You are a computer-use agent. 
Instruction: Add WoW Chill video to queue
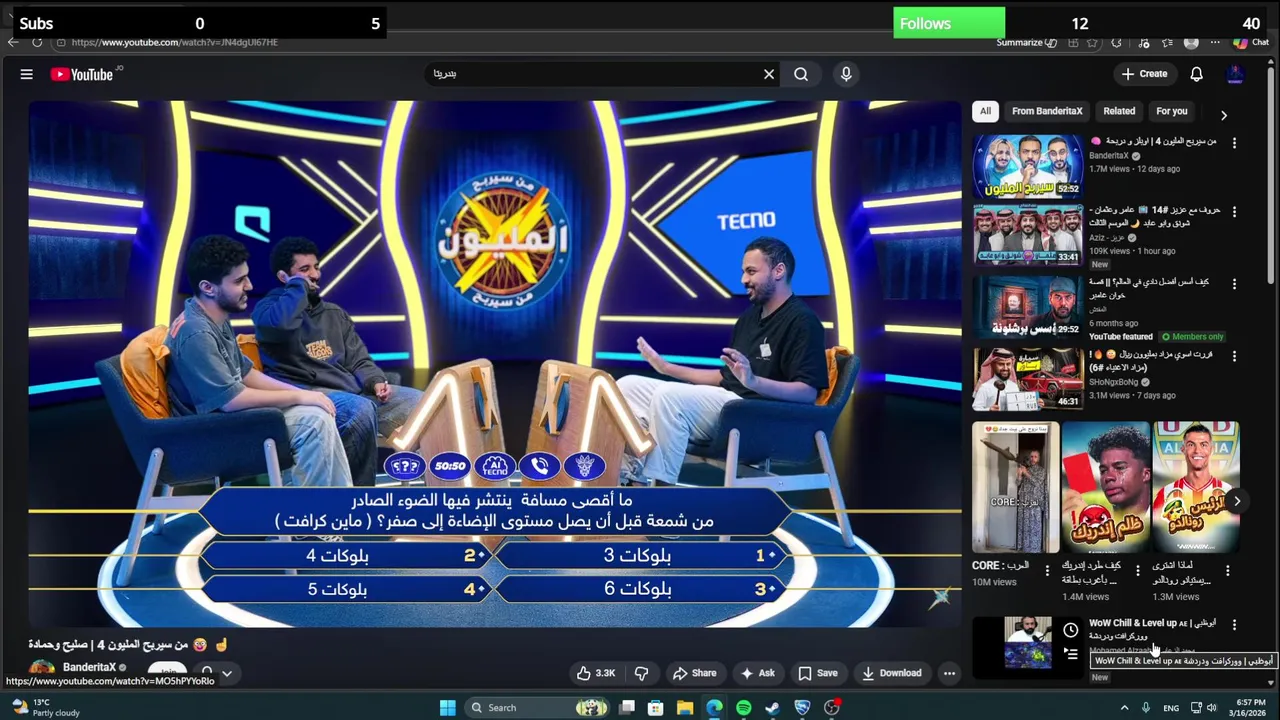tap(1071, 654)
